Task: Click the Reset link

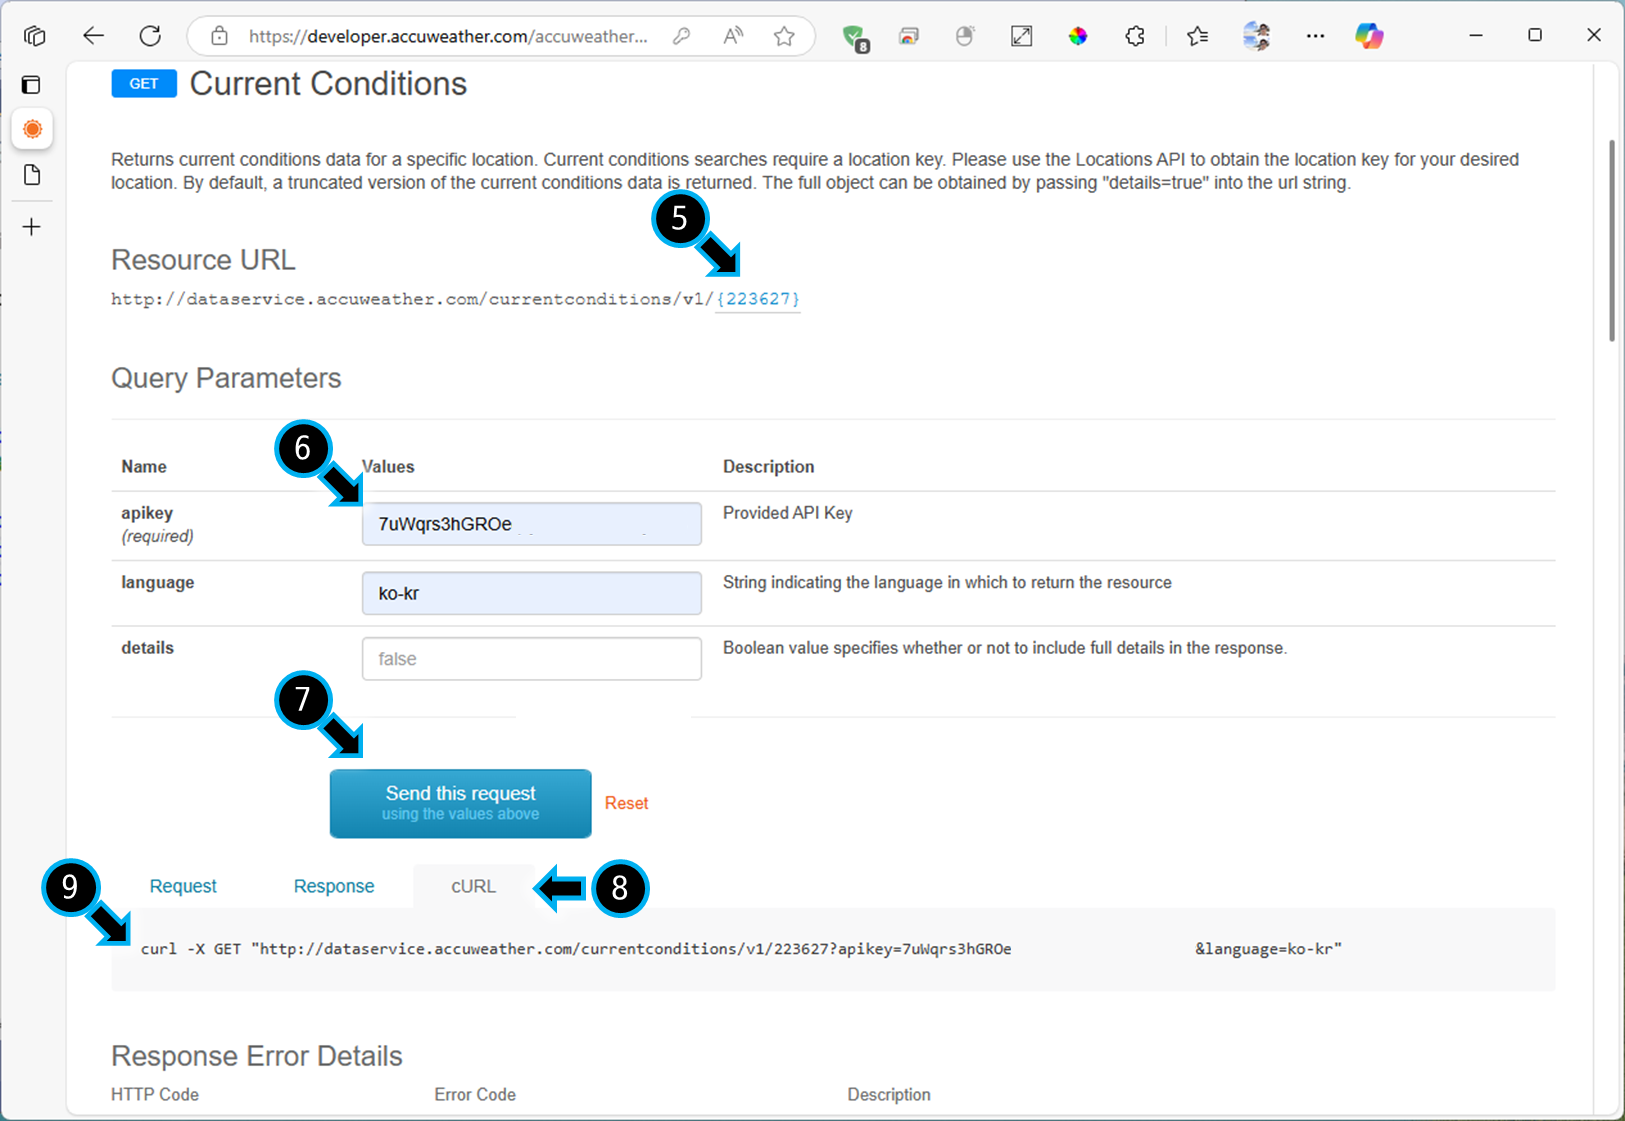Action: click(627, 803)
